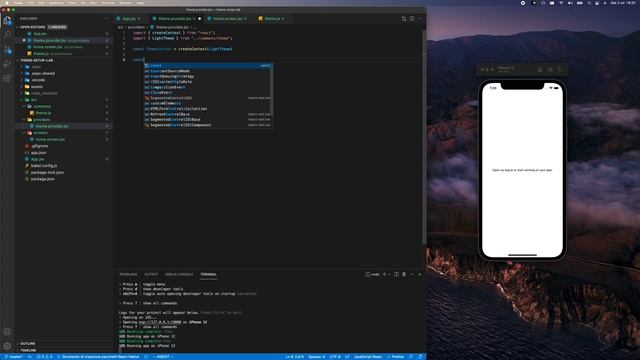Open the Debug Console tab
The width and height of the screenshot is (640, 360).
click(179, 274)
